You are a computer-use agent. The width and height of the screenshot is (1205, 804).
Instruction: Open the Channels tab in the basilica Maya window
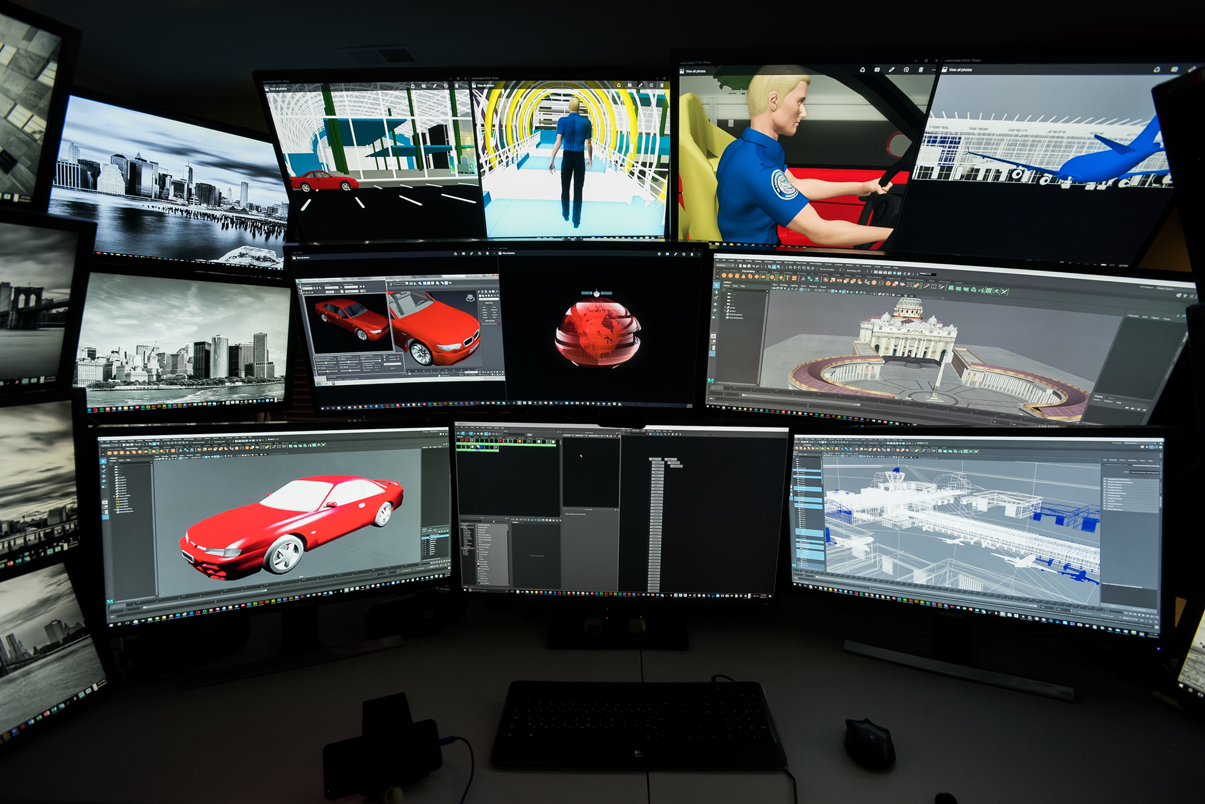[x=1133, y=316]
